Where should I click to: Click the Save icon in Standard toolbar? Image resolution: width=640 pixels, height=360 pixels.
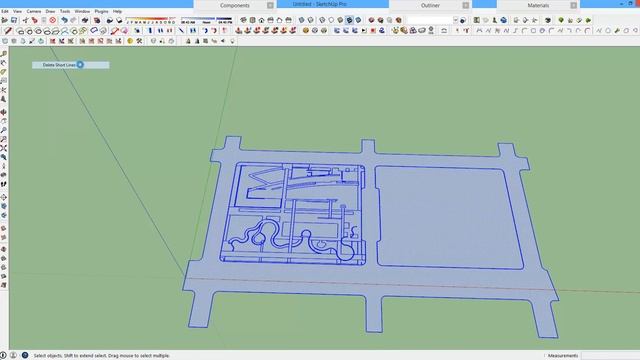tap(14, 20)
